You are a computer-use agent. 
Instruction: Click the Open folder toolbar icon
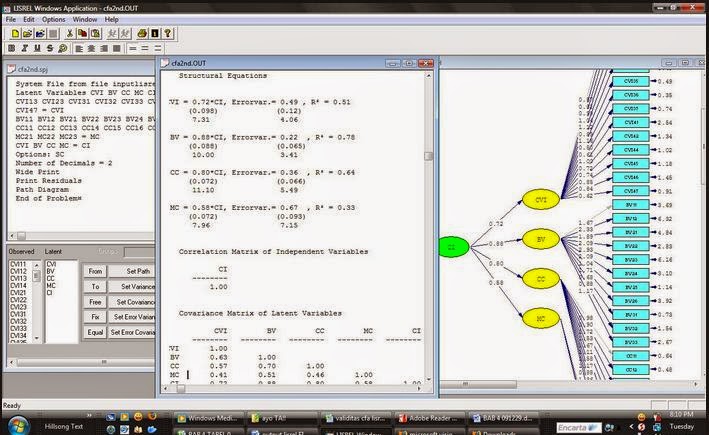pyautogui.click(x=28, y=33)
